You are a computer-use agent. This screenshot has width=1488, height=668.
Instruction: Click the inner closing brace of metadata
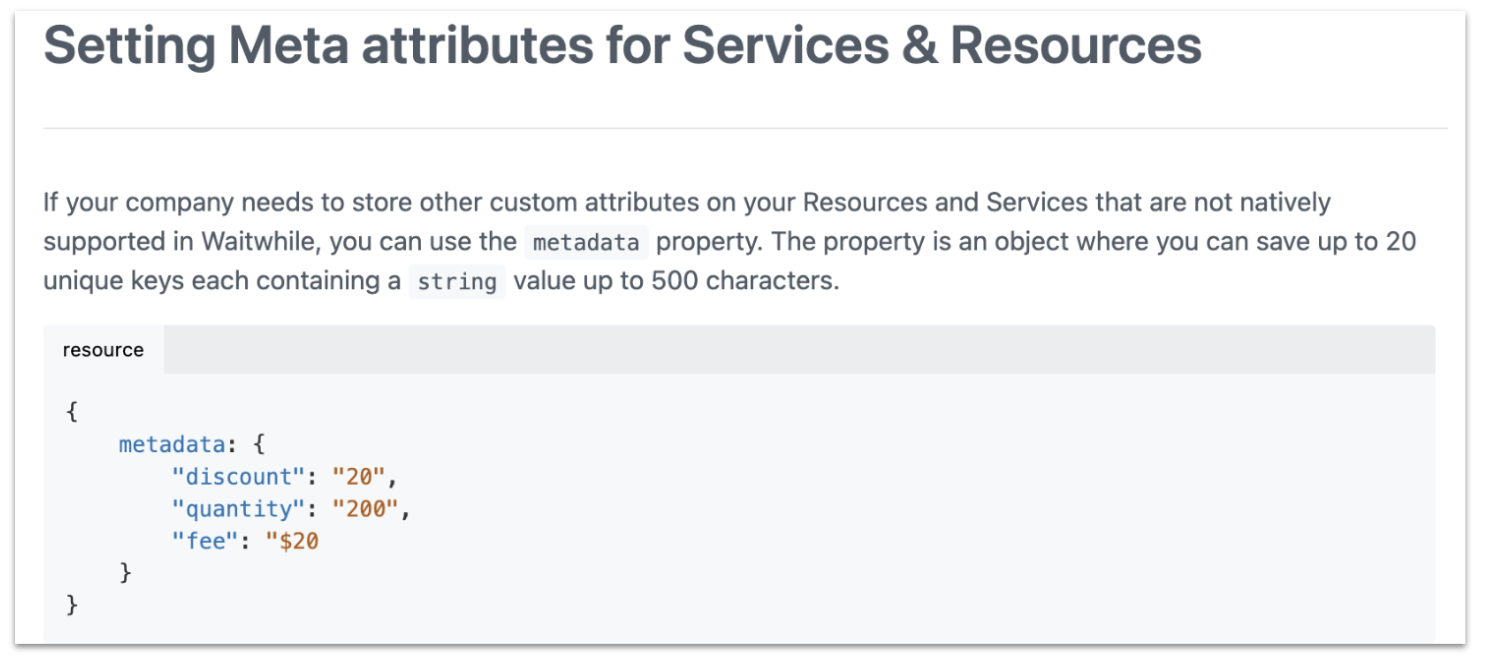tap(125, 572)
